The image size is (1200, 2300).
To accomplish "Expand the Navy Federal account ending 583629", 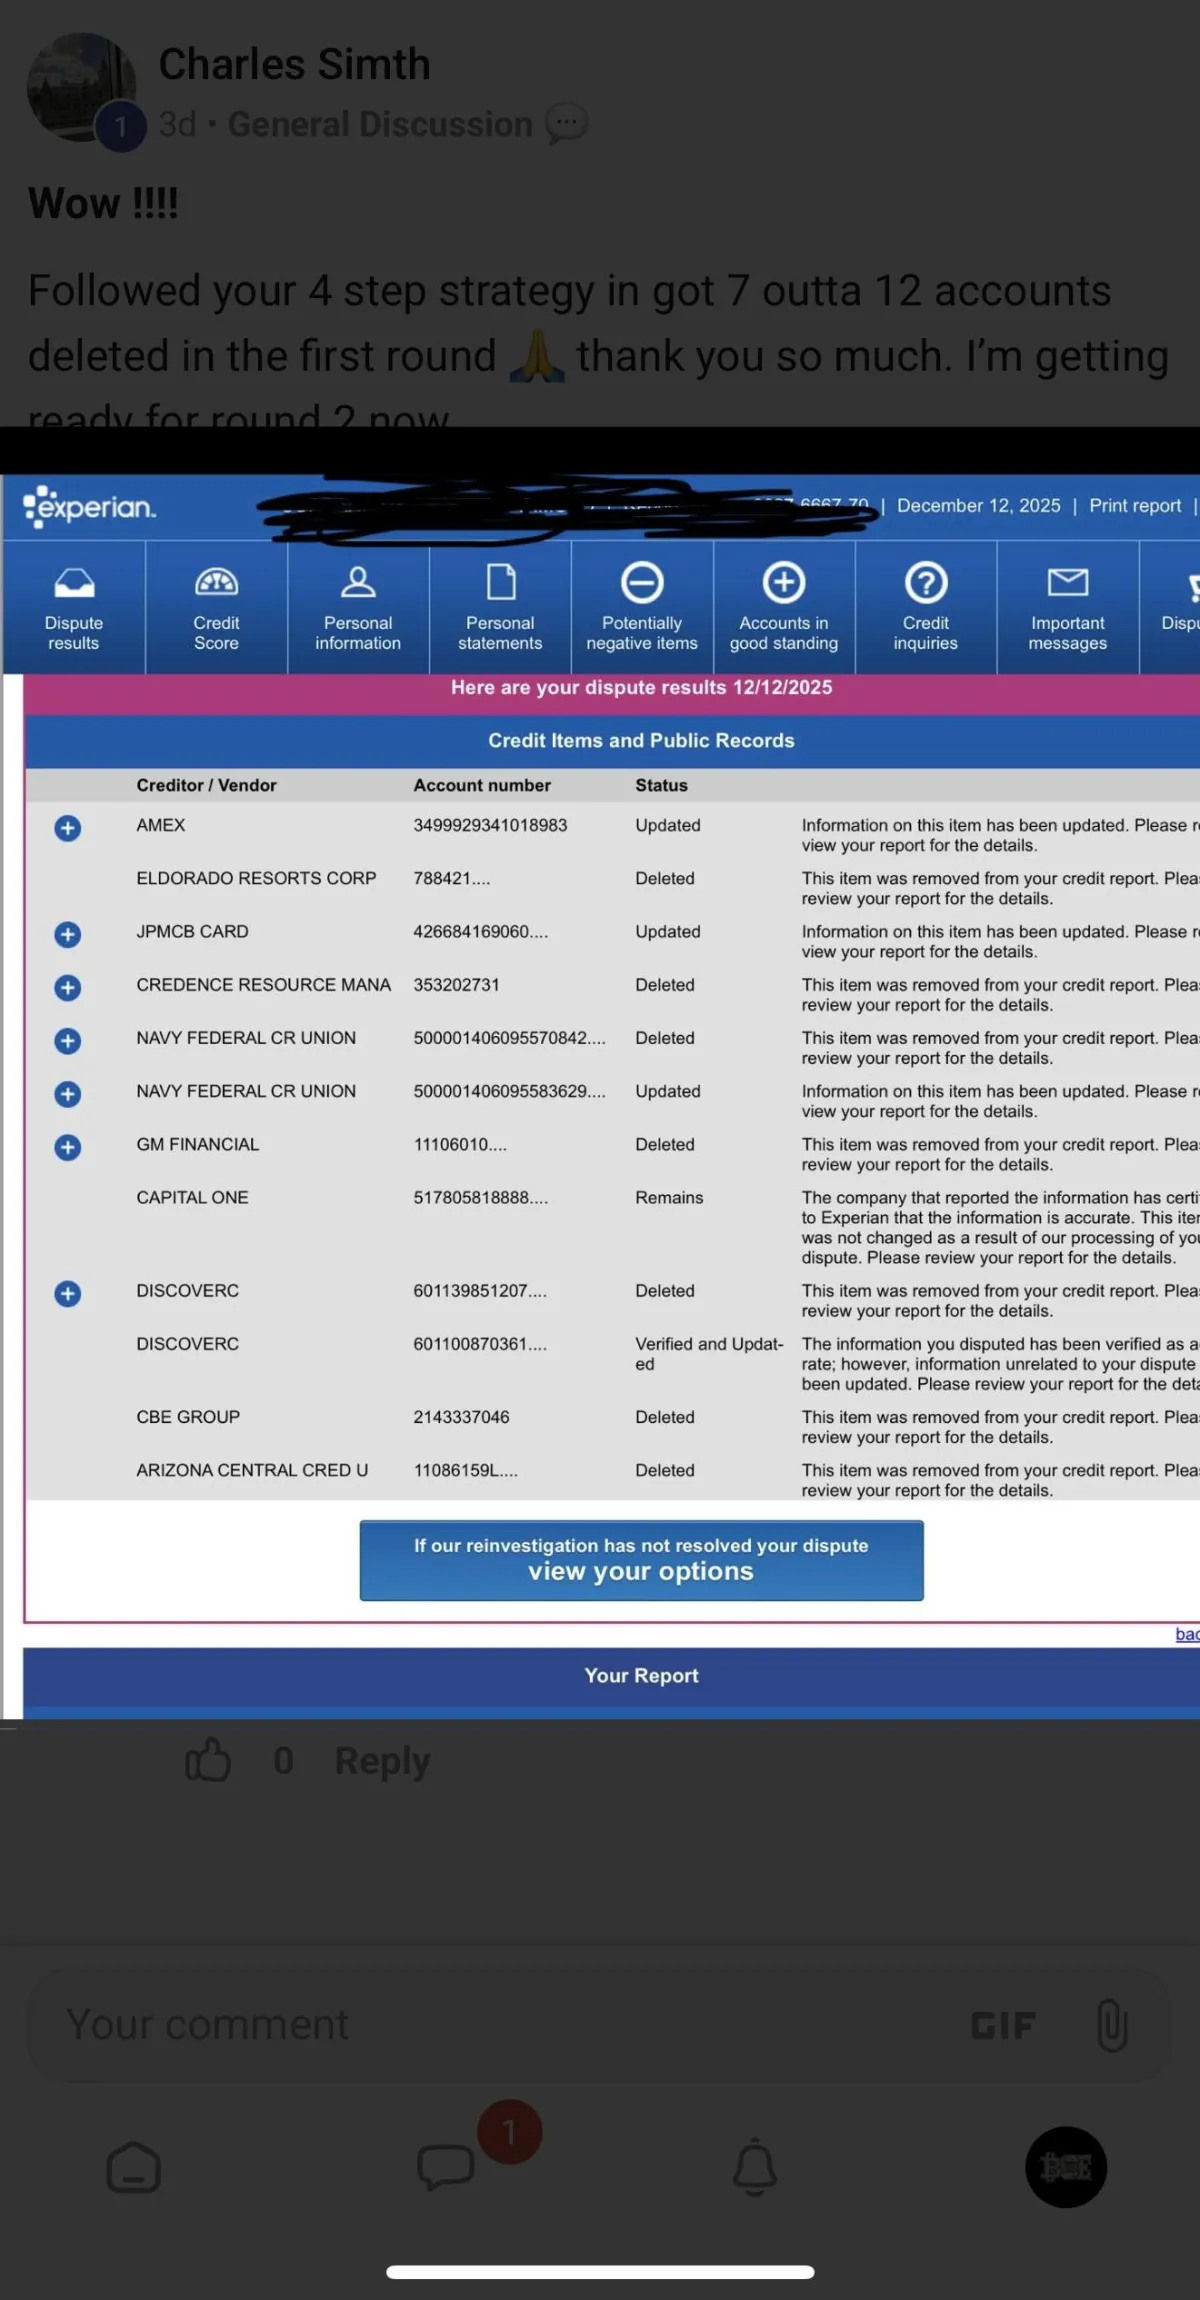I will click(67, 1094).
